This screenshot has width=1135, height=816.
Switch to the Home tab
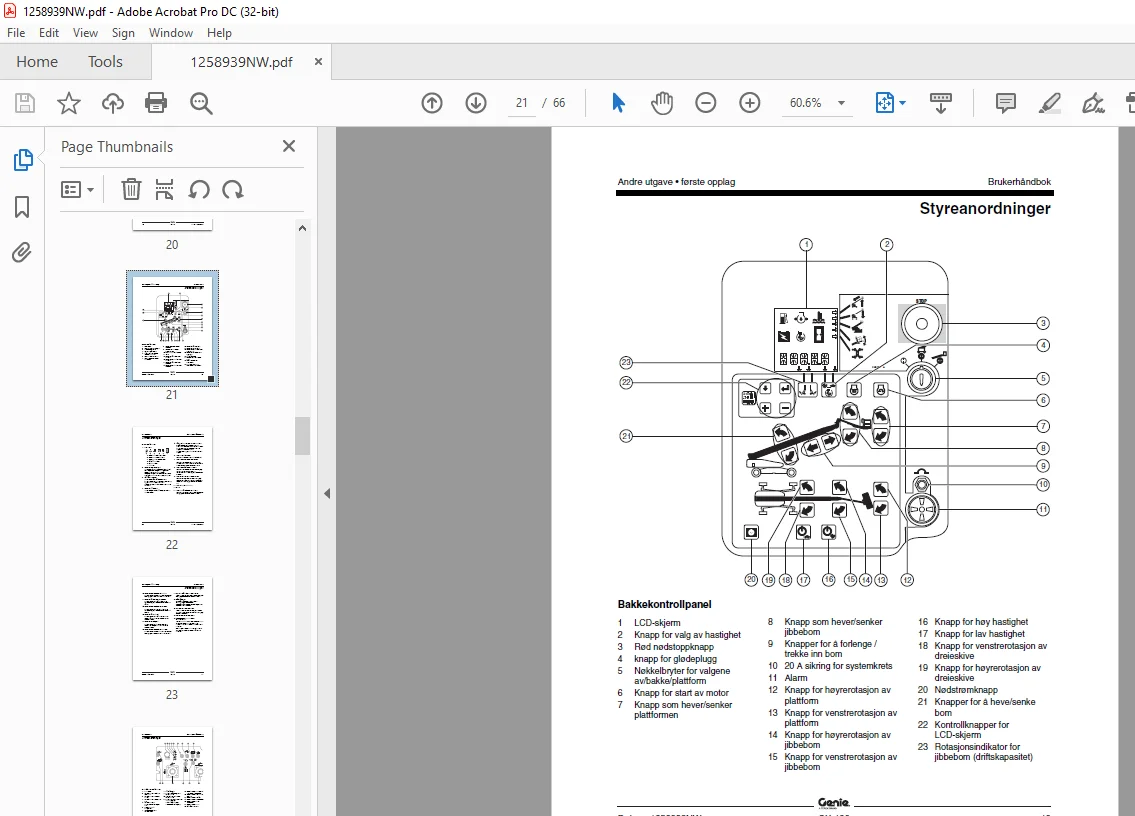tap(37, 62)
